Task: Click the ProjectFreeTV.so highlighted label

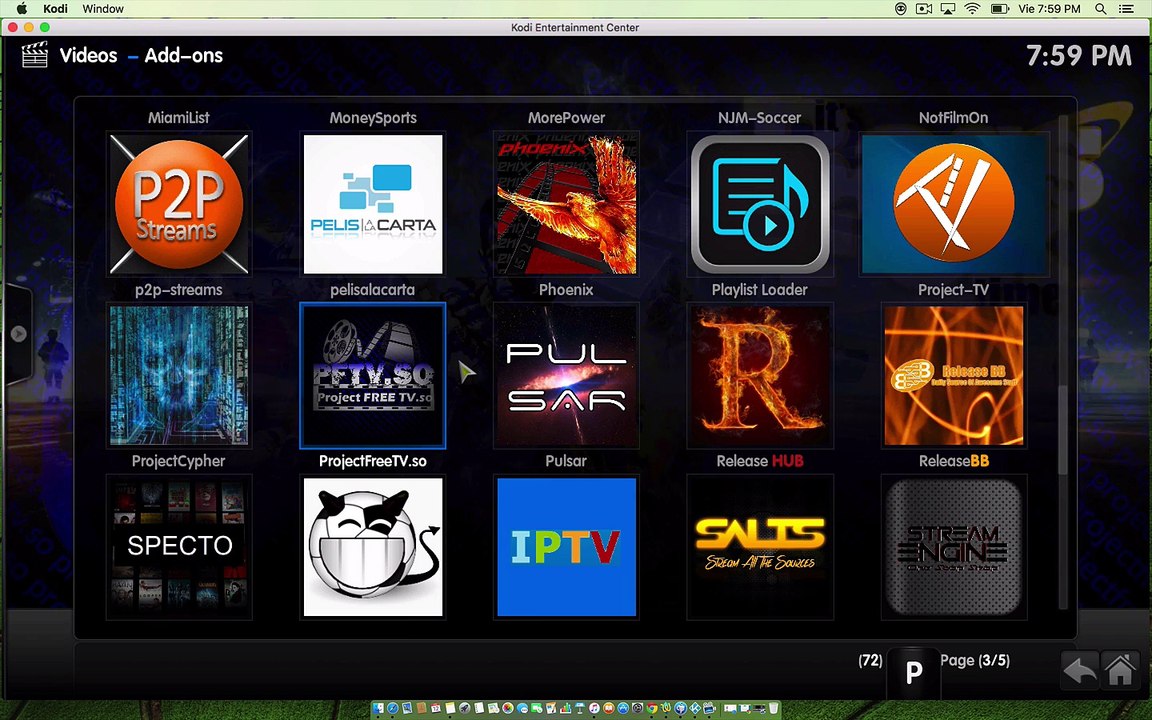Action: tap(372, 461)
